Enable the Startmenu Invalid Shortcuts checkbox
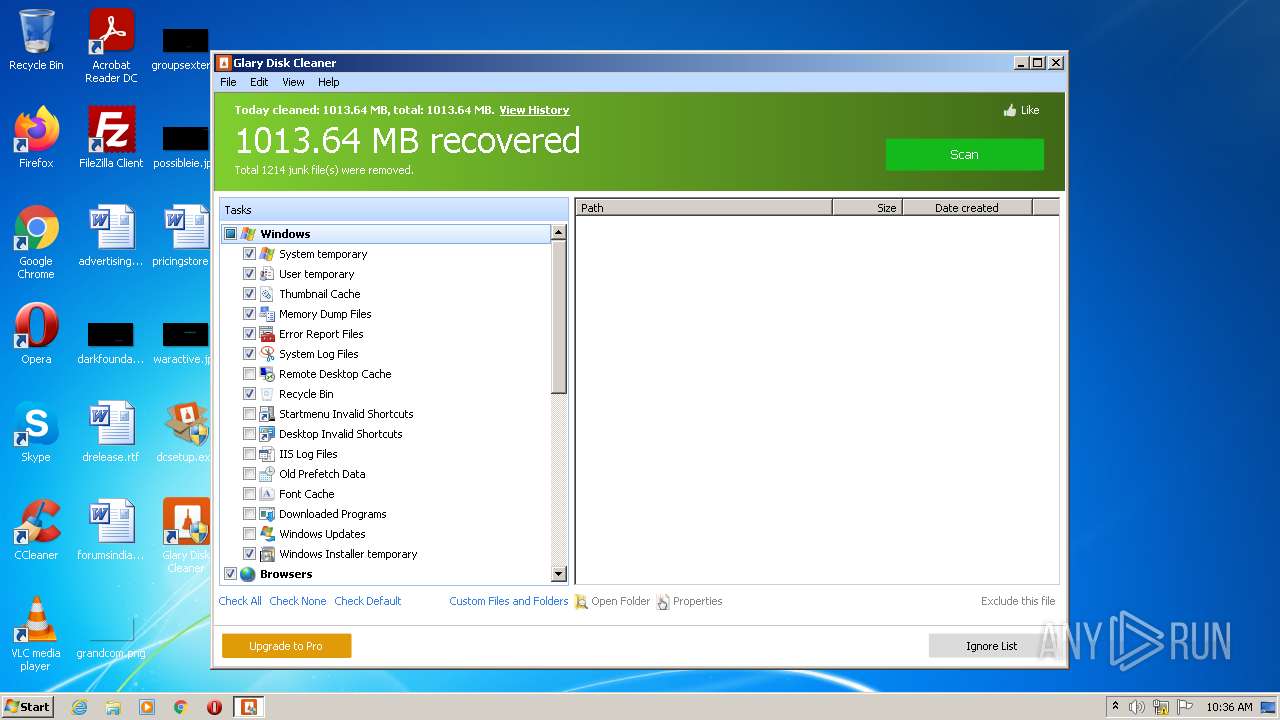 249,414
